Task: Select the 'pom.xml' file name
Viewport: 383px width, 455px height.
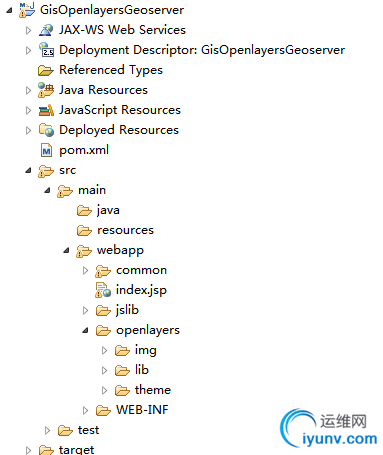Action: tap(84, 150)
